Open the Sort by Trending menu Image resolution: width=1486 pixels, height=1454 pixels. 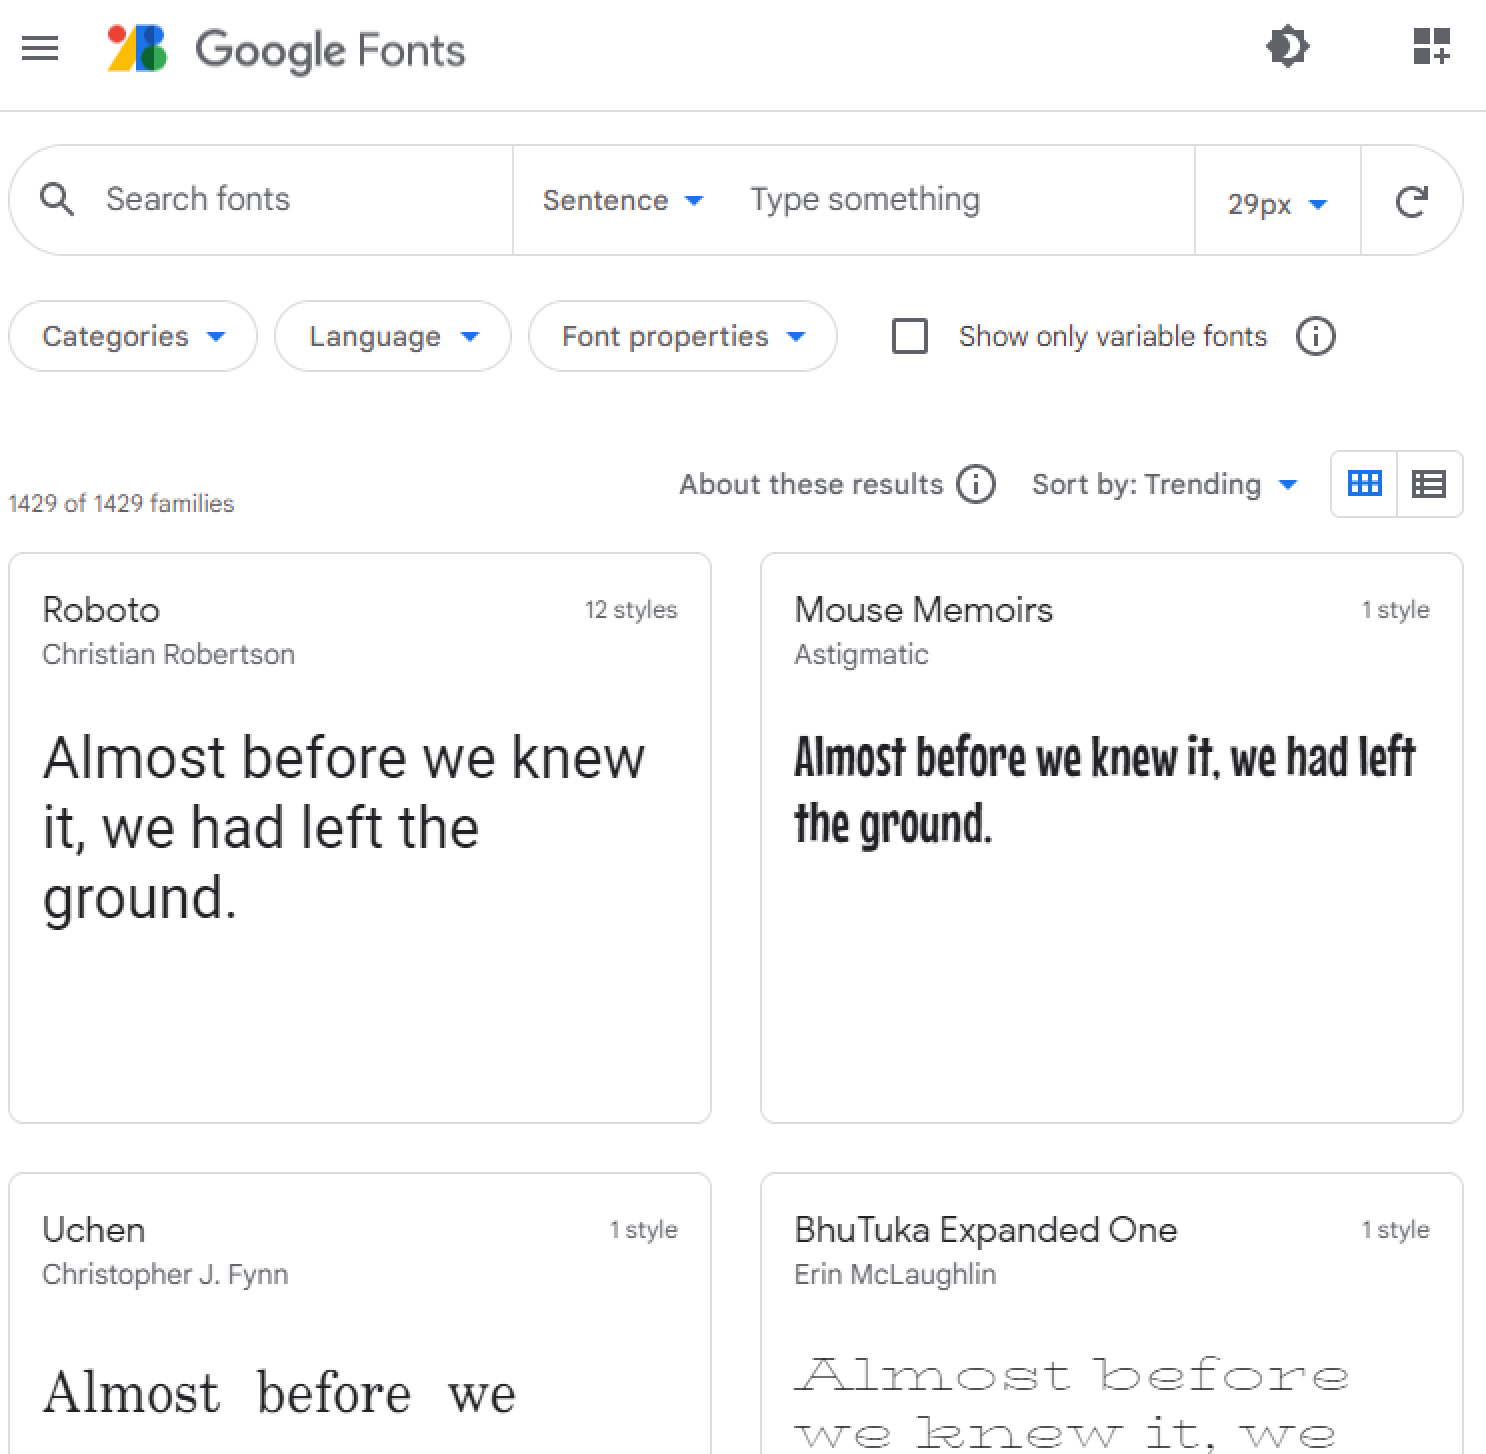1164,485
